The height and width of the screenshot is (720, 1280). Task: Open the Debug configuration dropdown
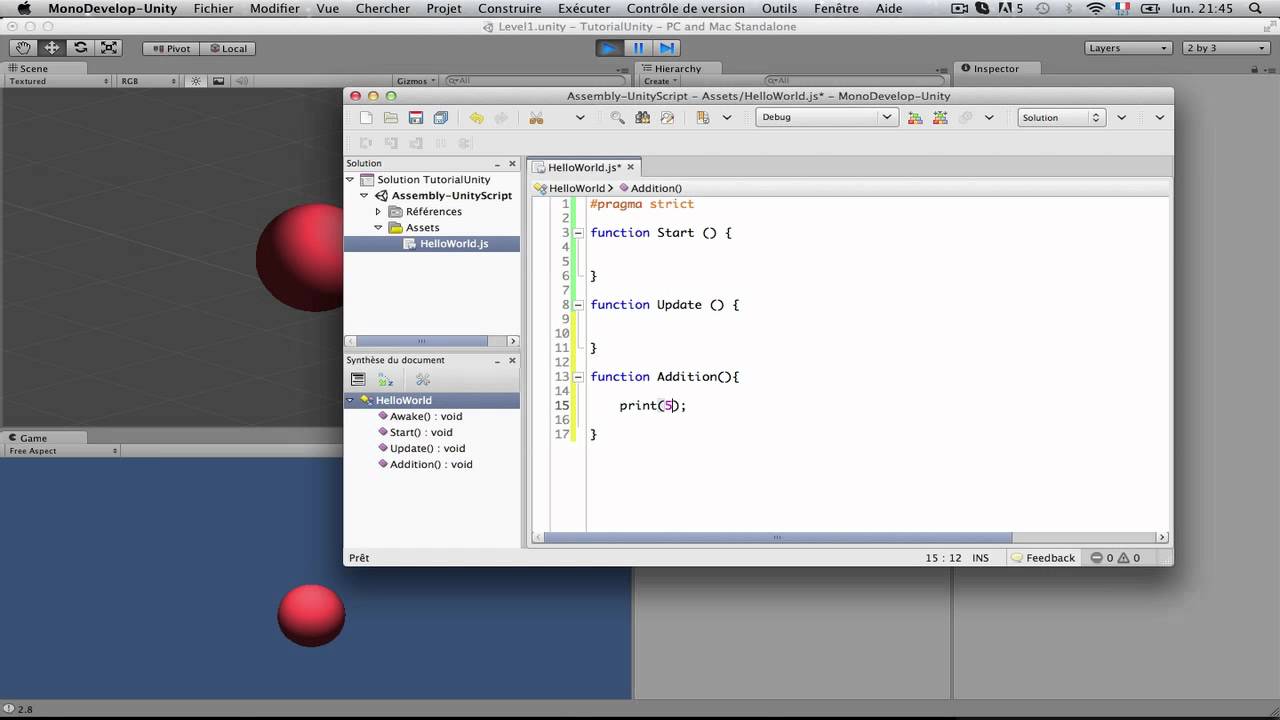(825, 118)
